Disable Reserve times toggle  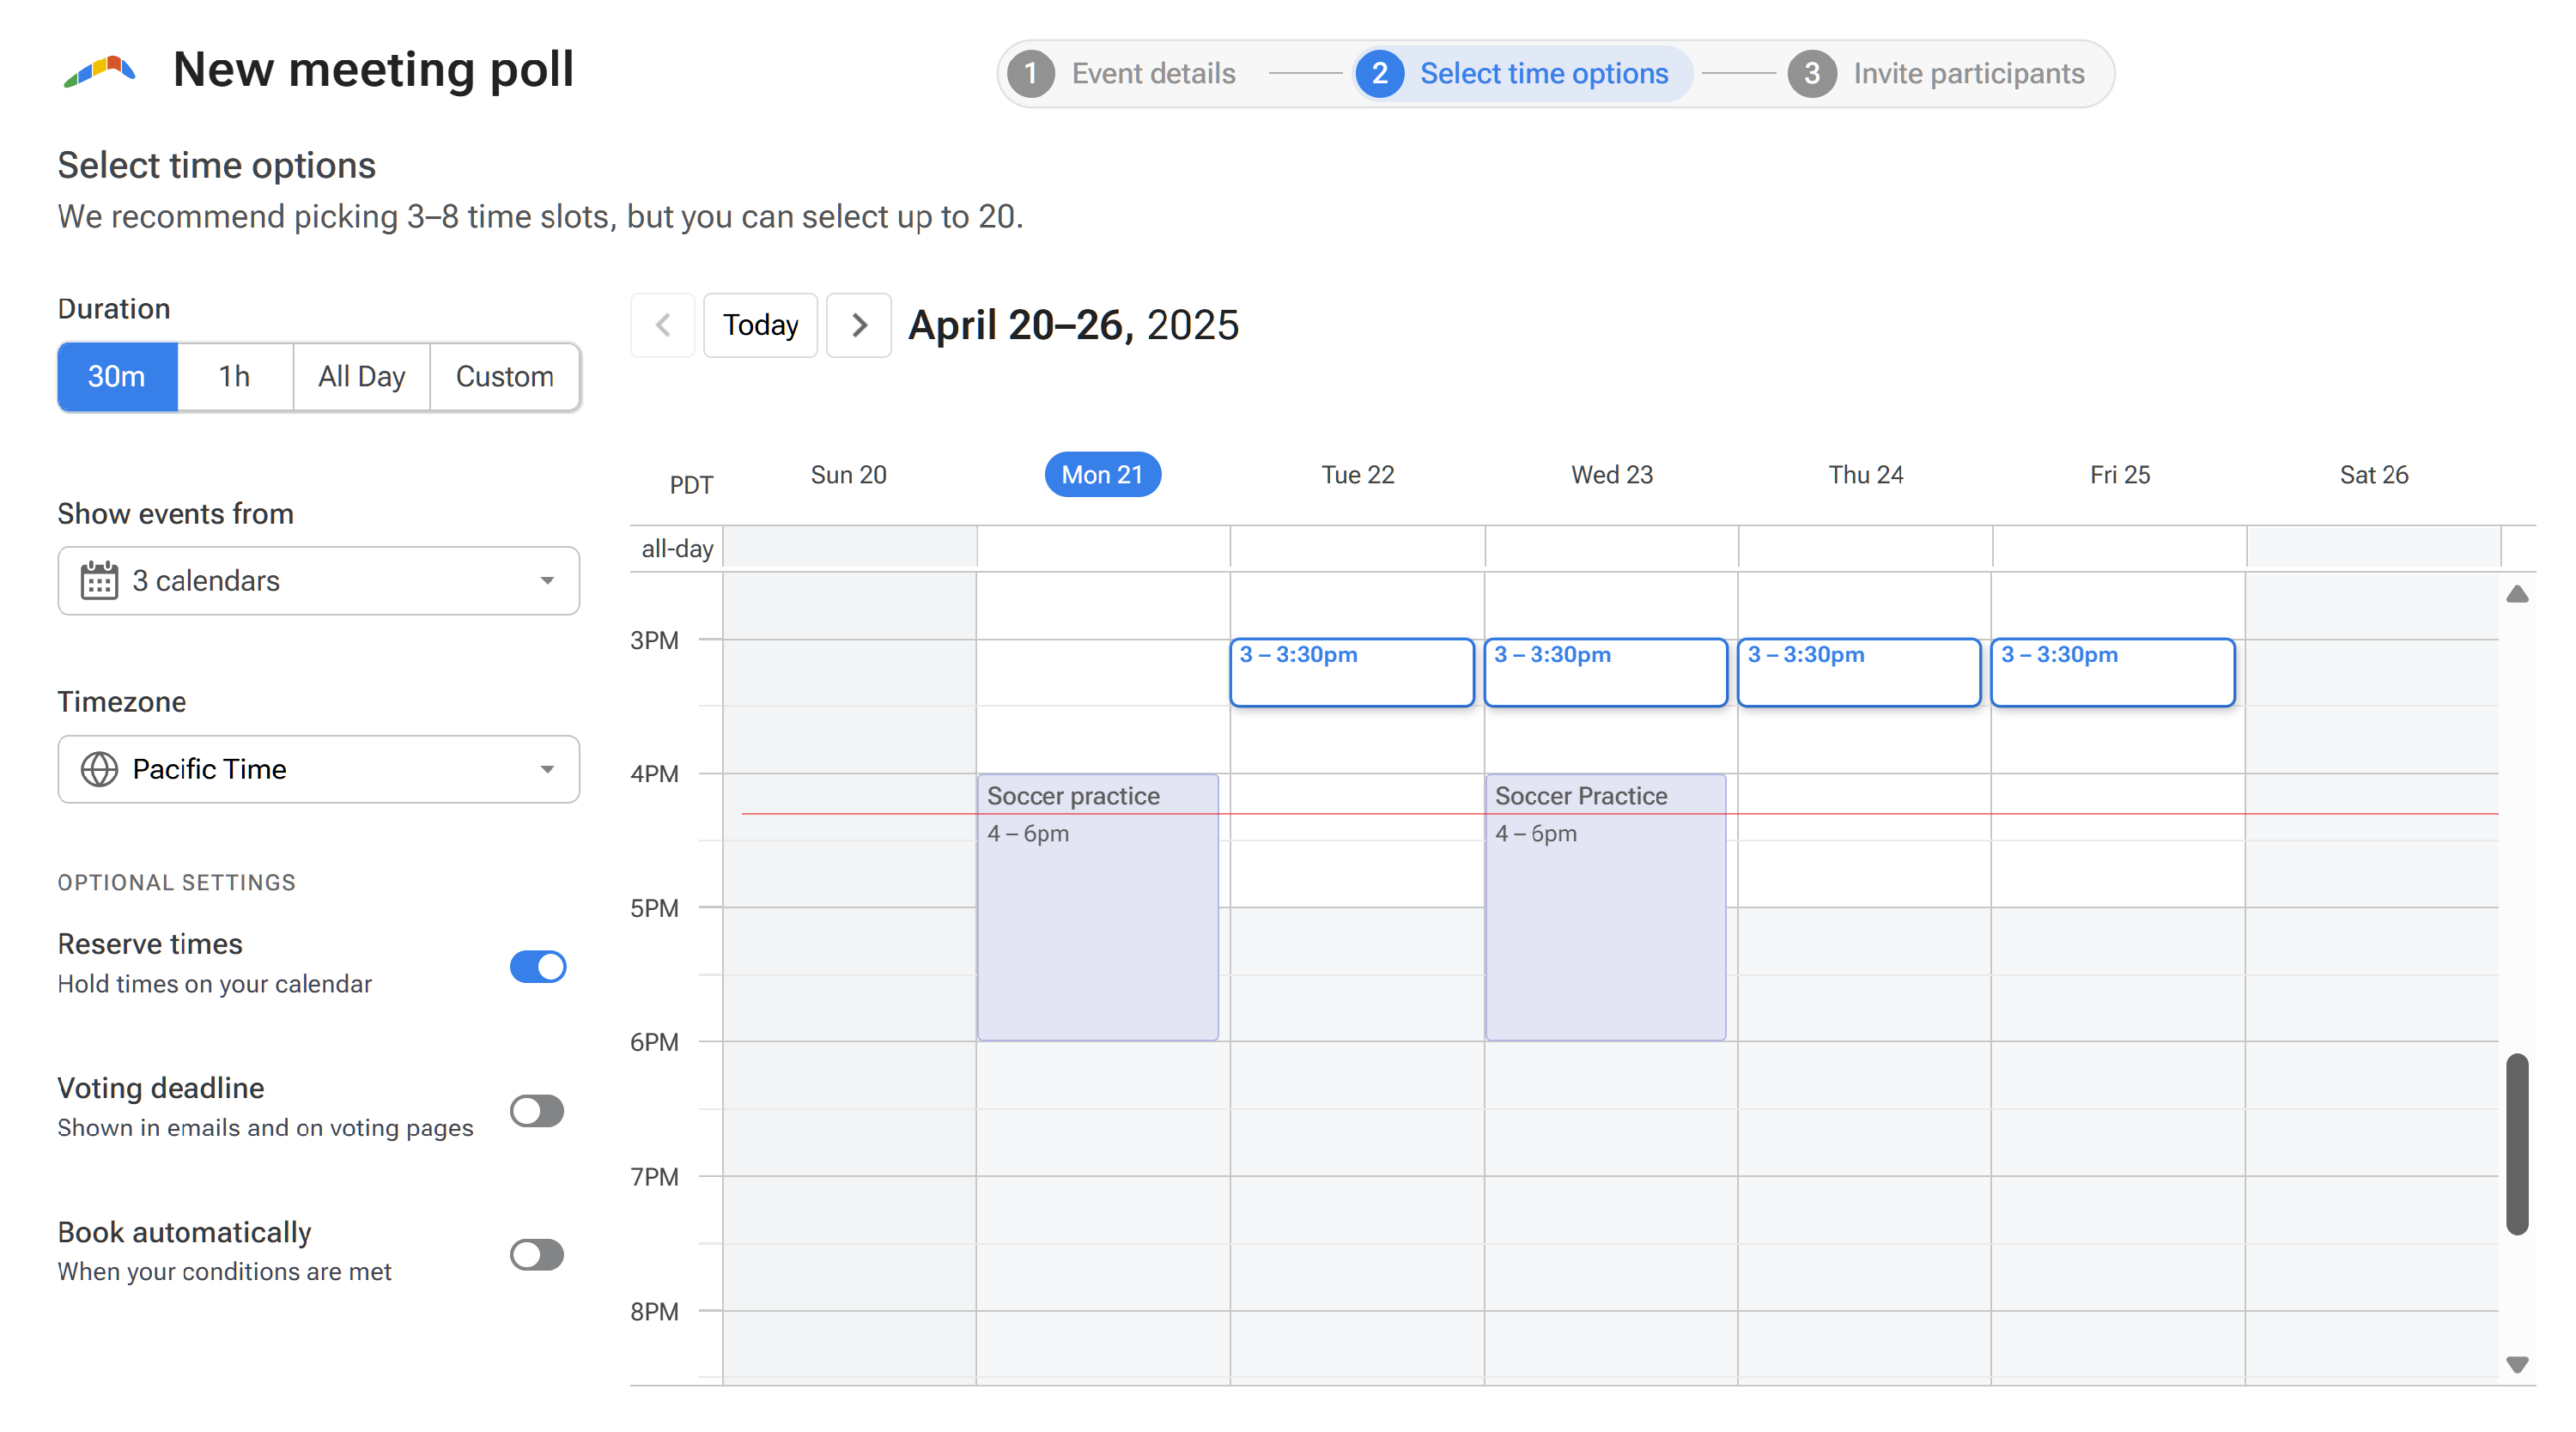pos(538,966)
